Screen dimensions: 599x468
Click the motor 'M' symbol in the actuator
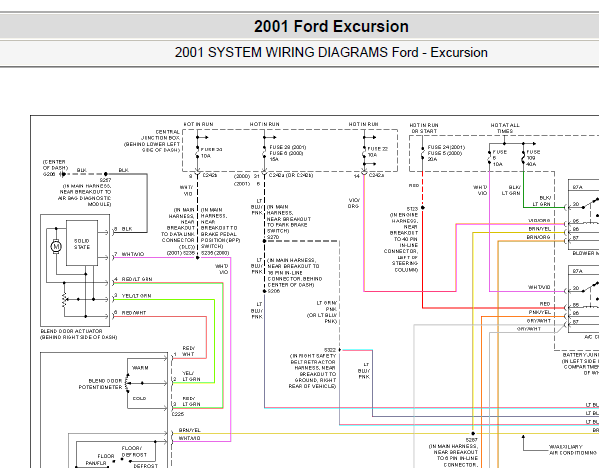(x=56, y=246)
